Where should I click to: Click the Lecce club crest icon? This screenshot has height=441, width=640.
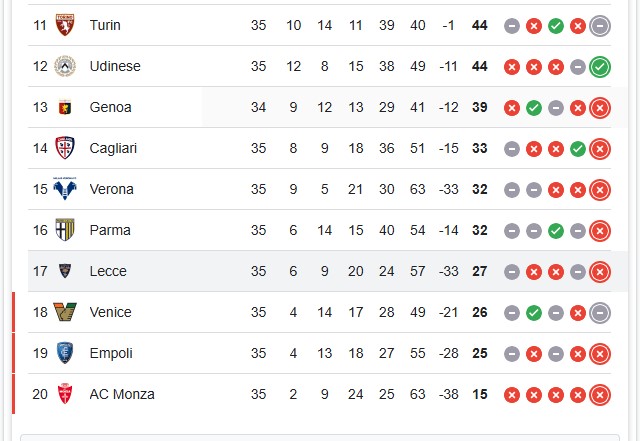tap(65, 271)
